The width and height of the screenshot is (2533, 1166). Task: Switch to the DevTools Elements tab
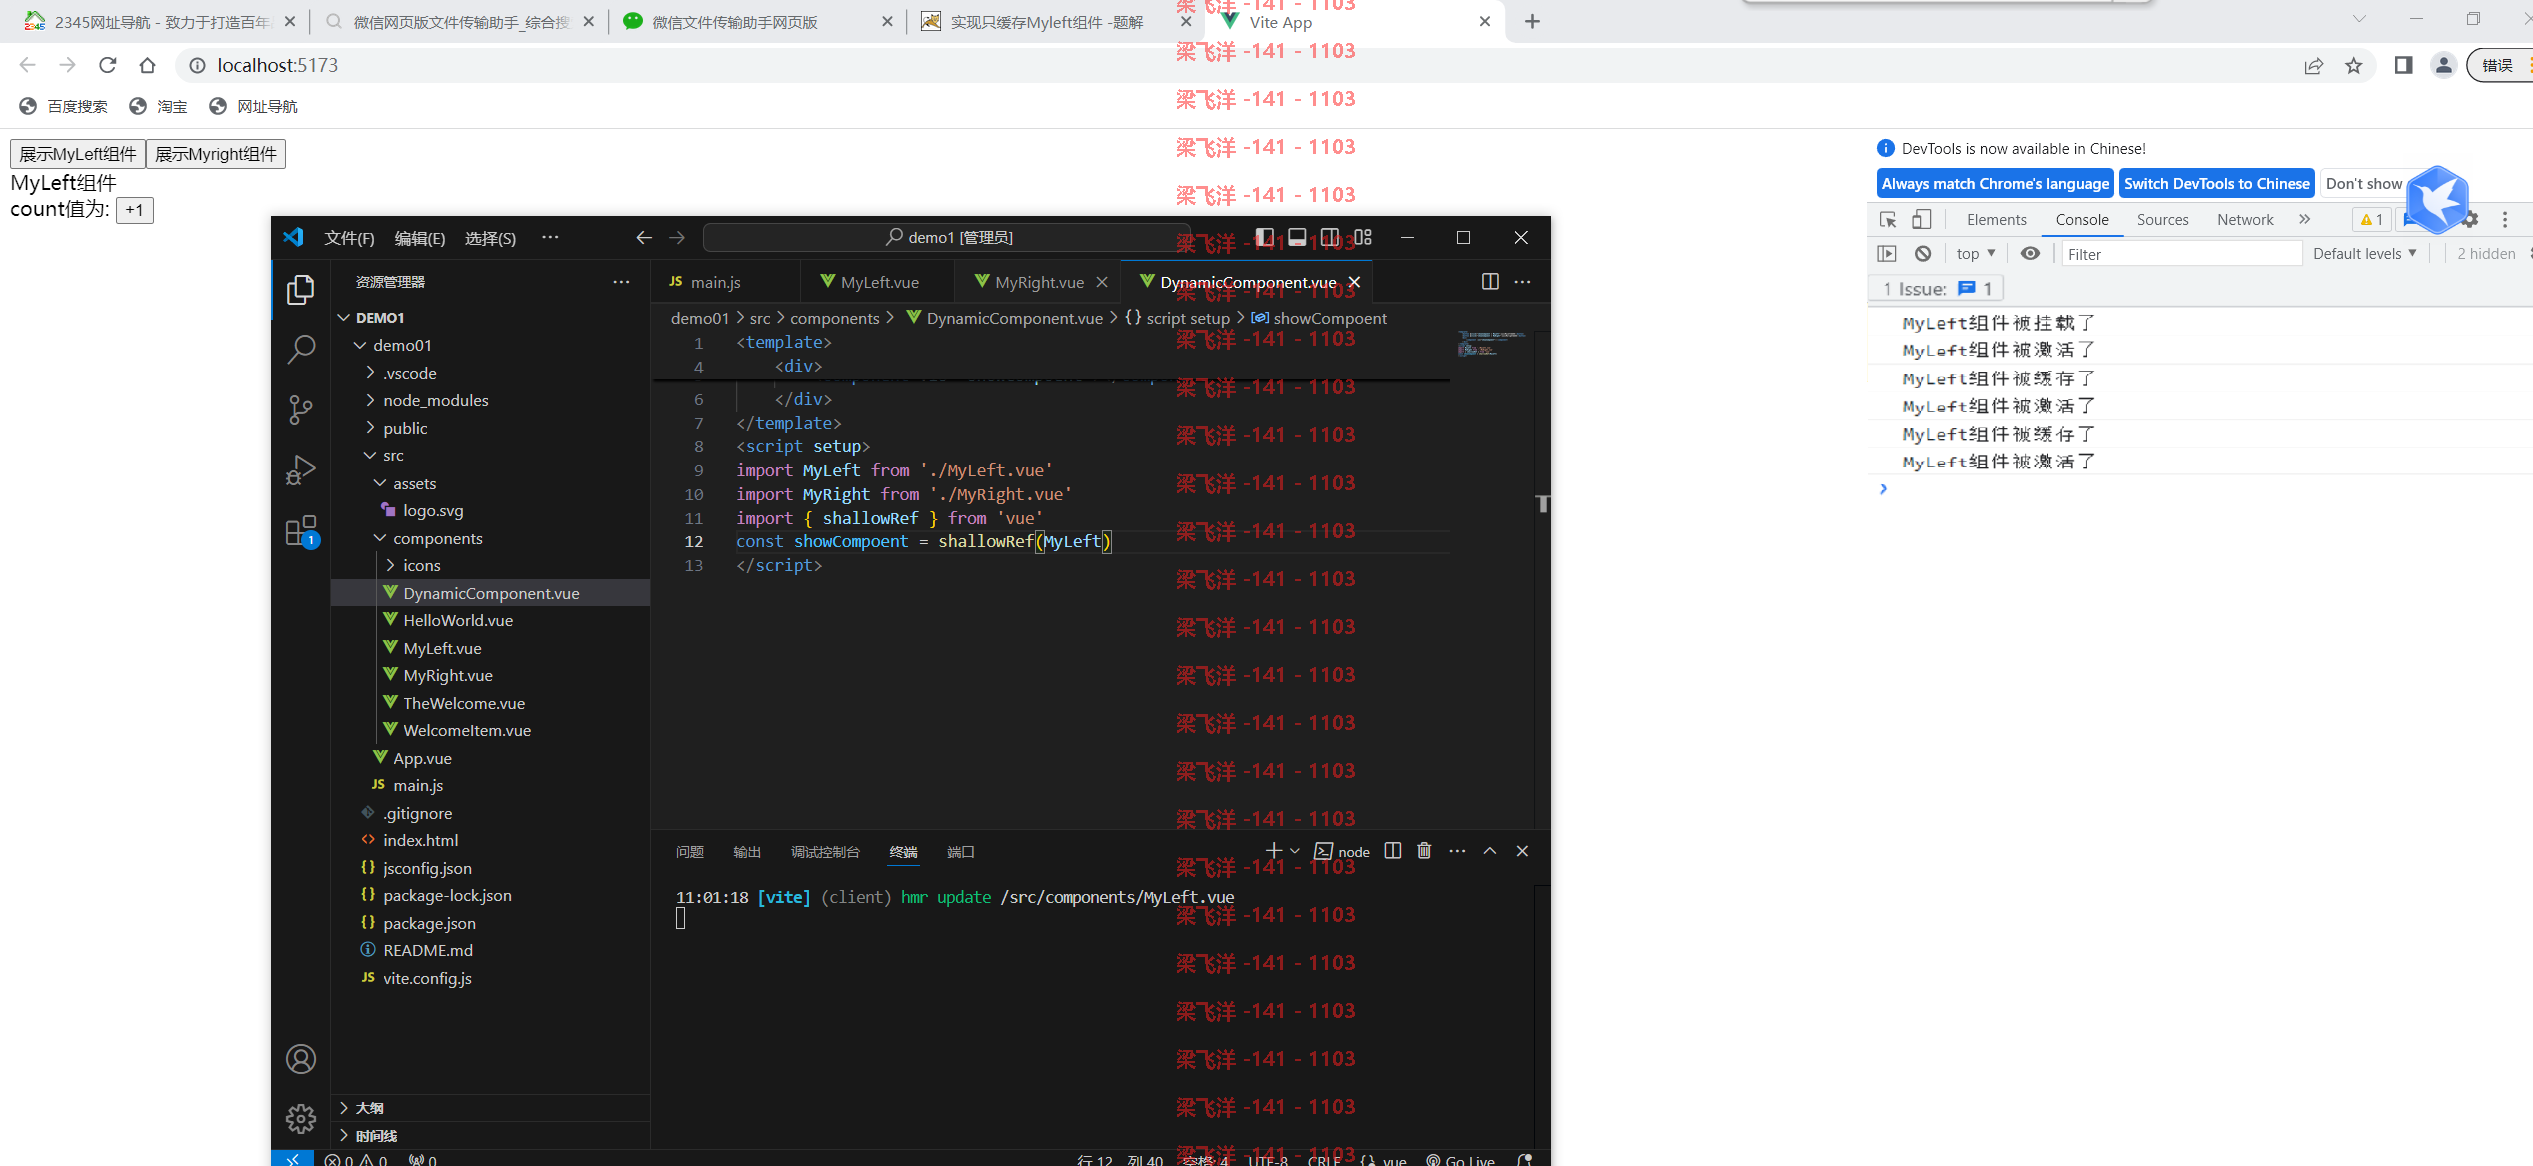tap(1996, 219)
